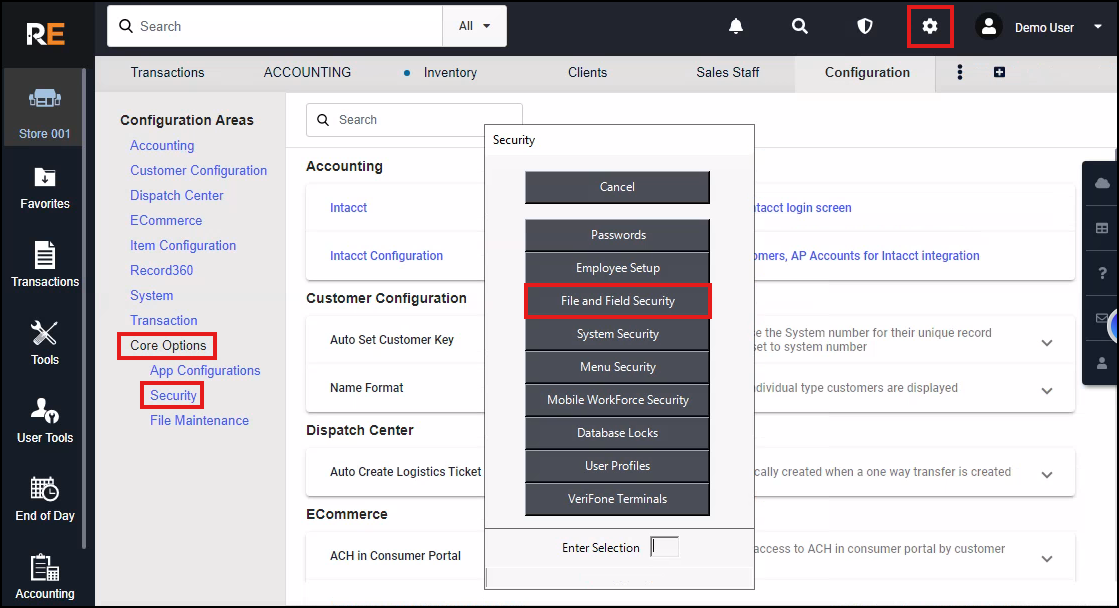Expand the Name Format setting row
Viewport: 1119px width, 608px height.
1047,391
